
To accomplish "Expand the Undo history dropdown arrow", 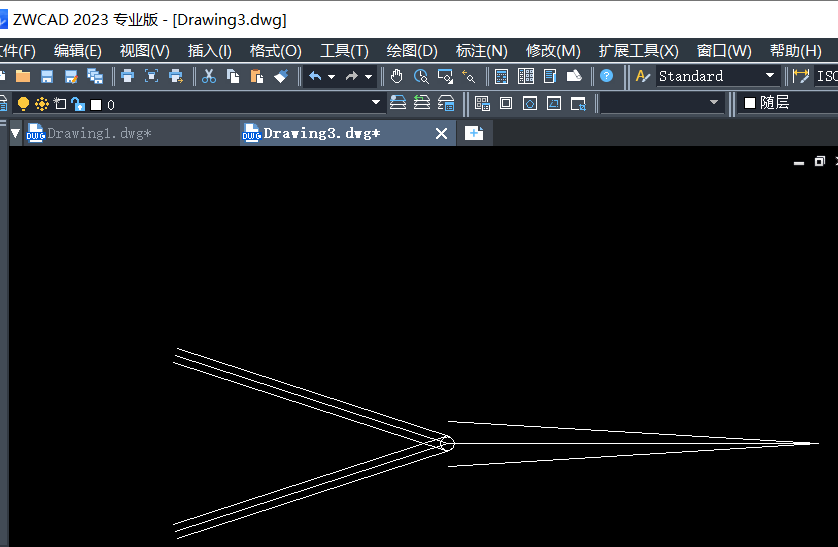I will tap(331, 77).
